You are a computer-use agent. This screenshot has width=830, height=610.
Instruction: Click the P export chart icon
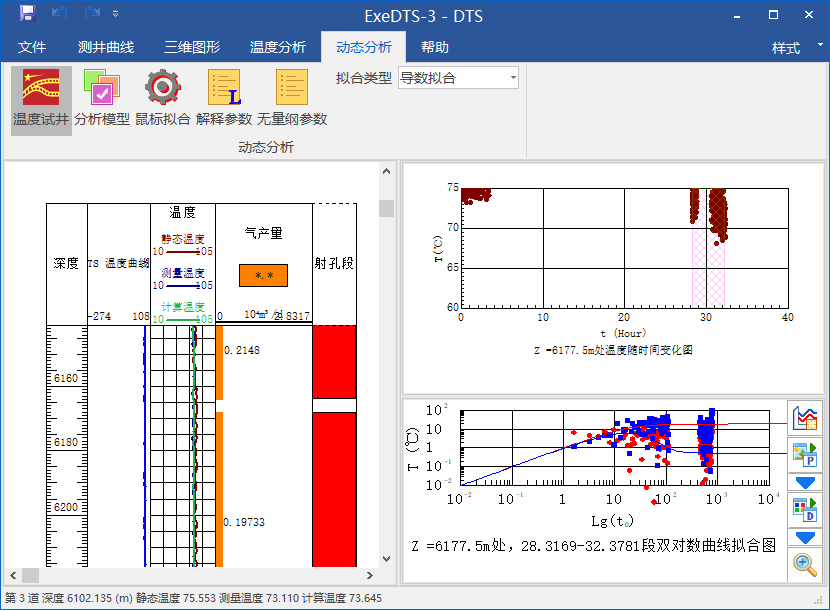805,455
